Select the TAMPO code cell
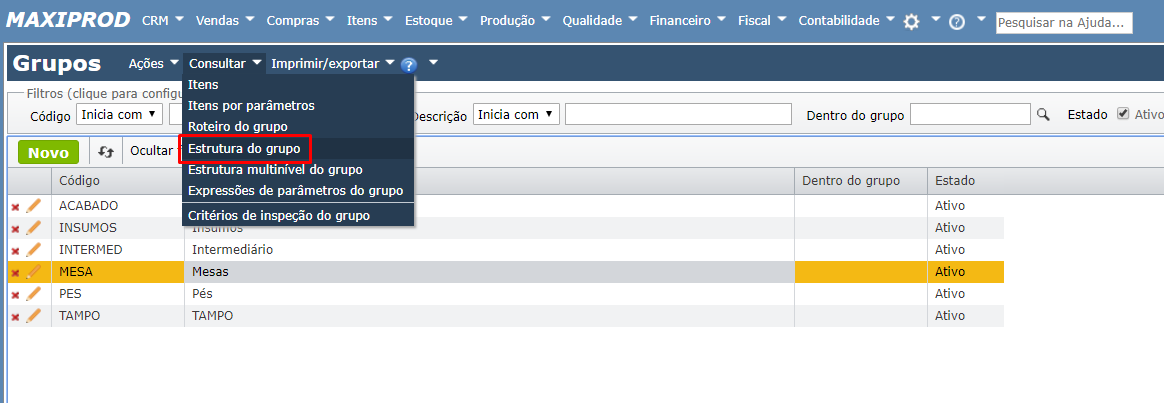 117,316
